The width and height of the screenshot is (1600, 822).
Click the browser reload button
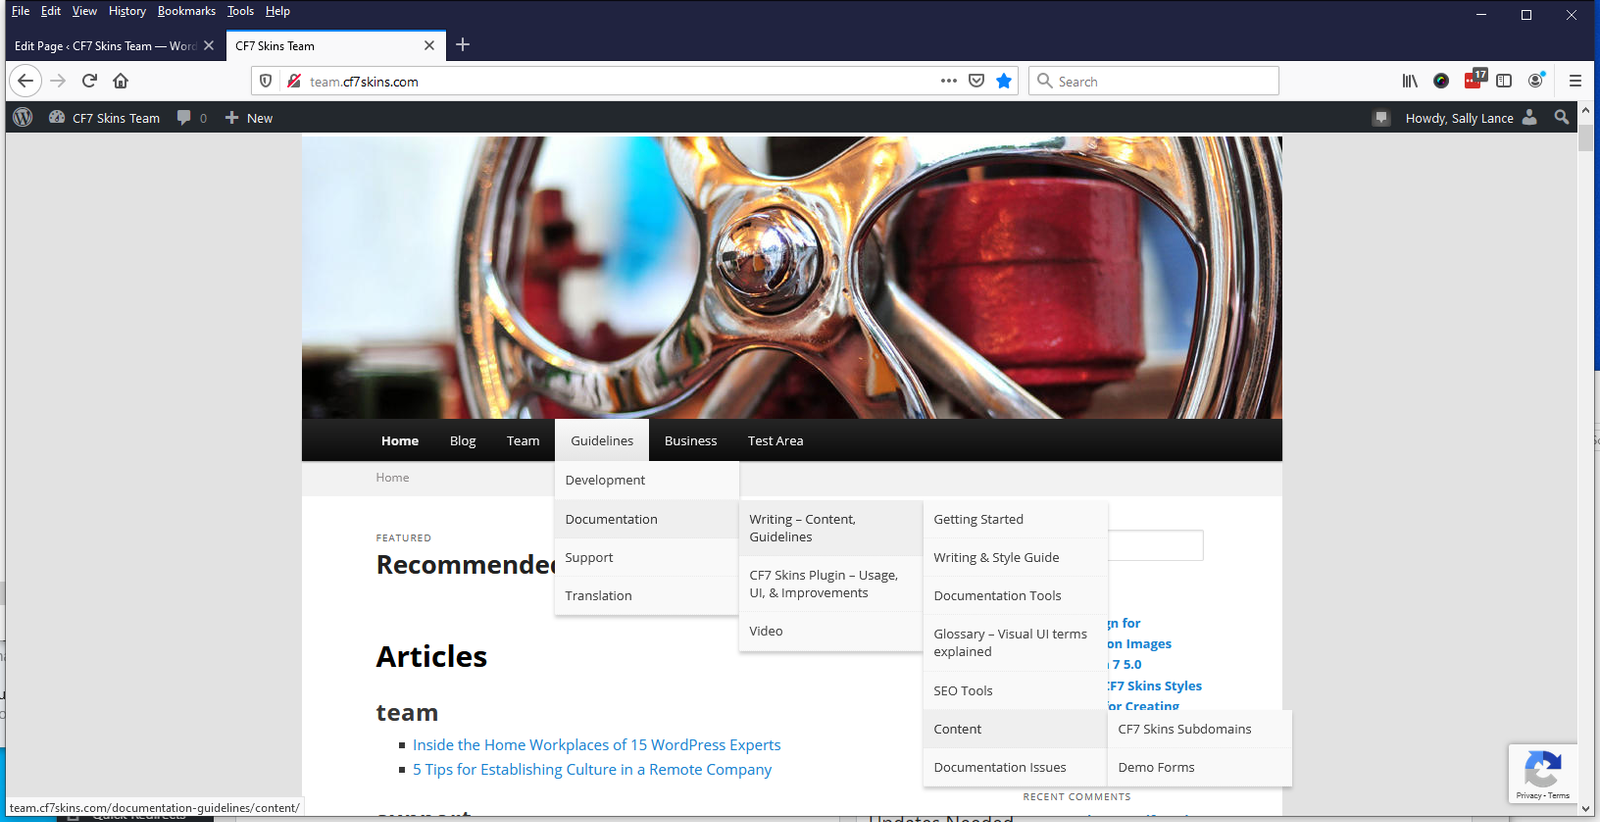pyautogui.click(x=89, y=81)
